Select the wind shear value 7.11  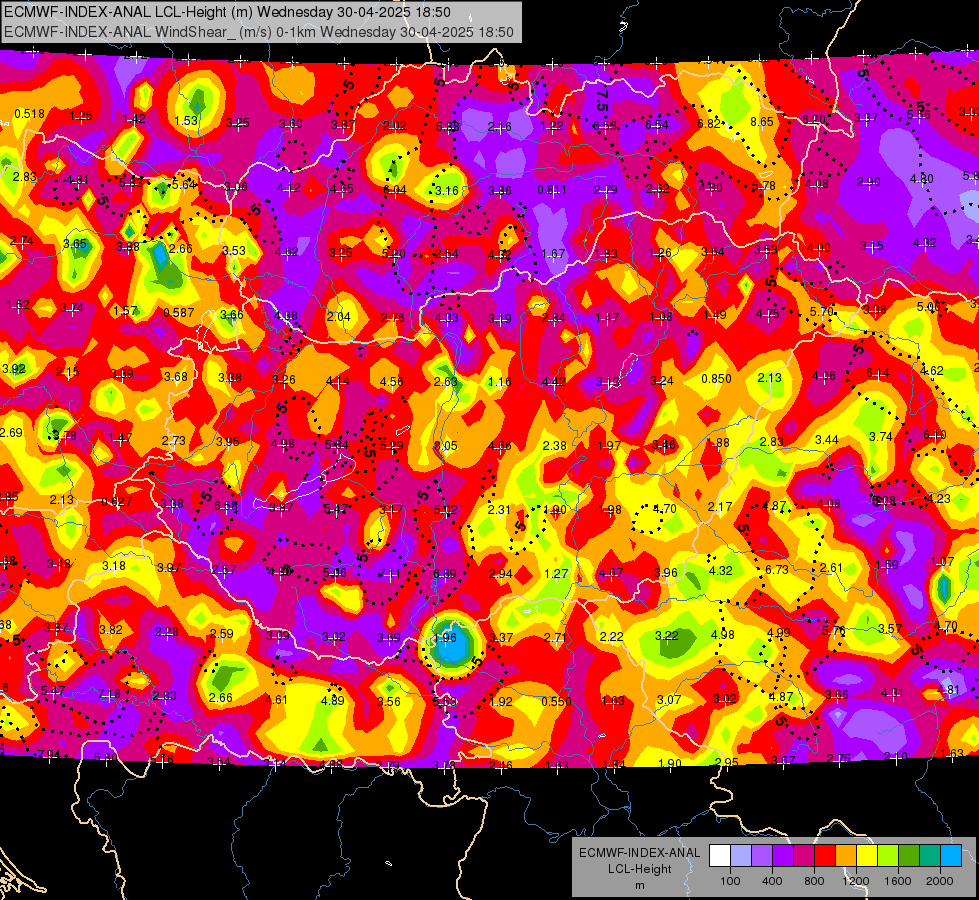coord(390,574)
